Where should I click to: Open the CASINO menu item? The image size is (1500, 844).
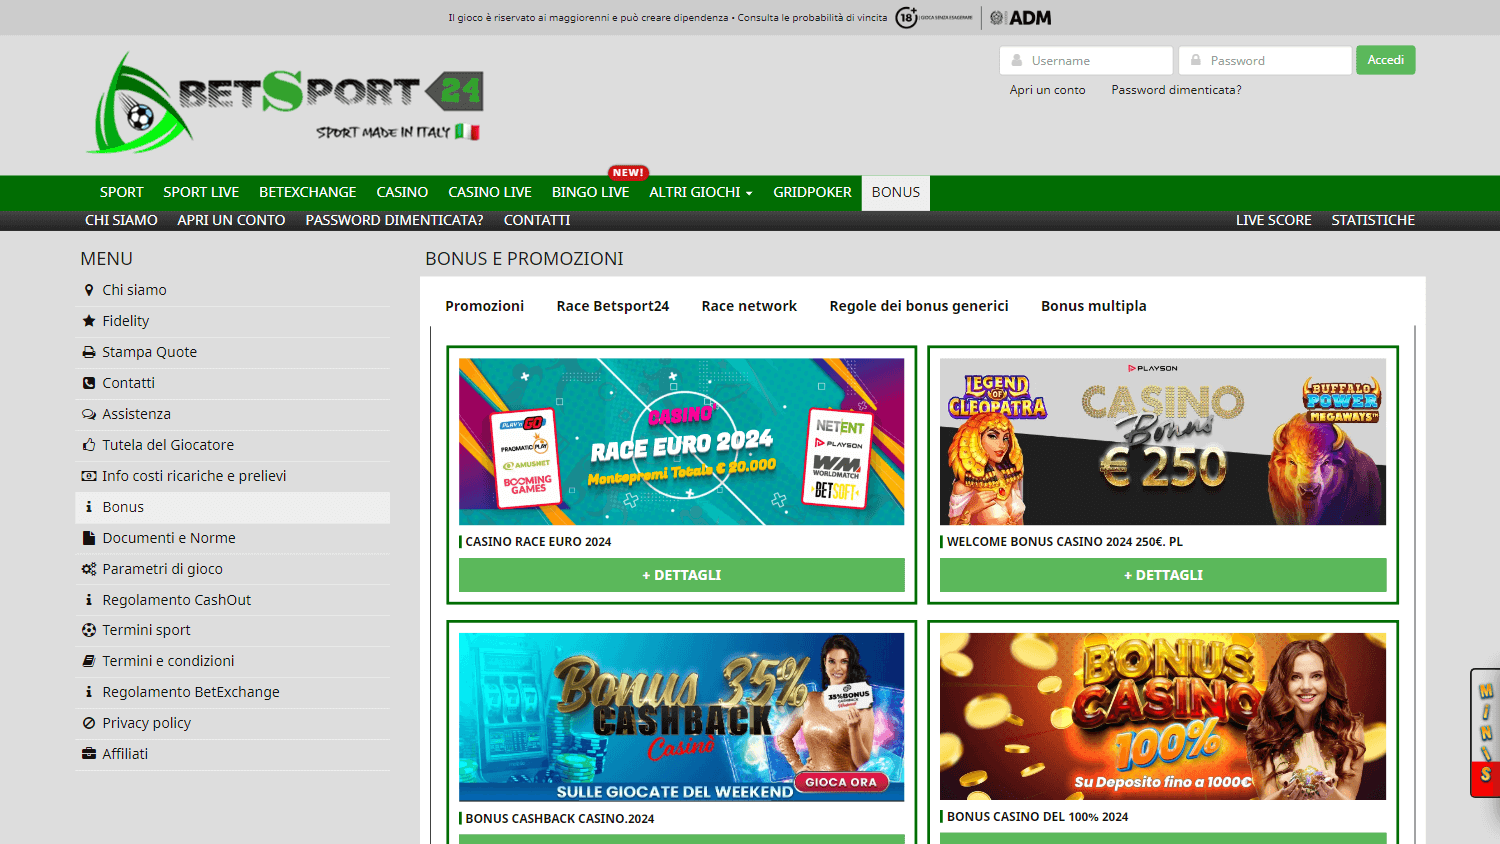click(x=402, y=192)
